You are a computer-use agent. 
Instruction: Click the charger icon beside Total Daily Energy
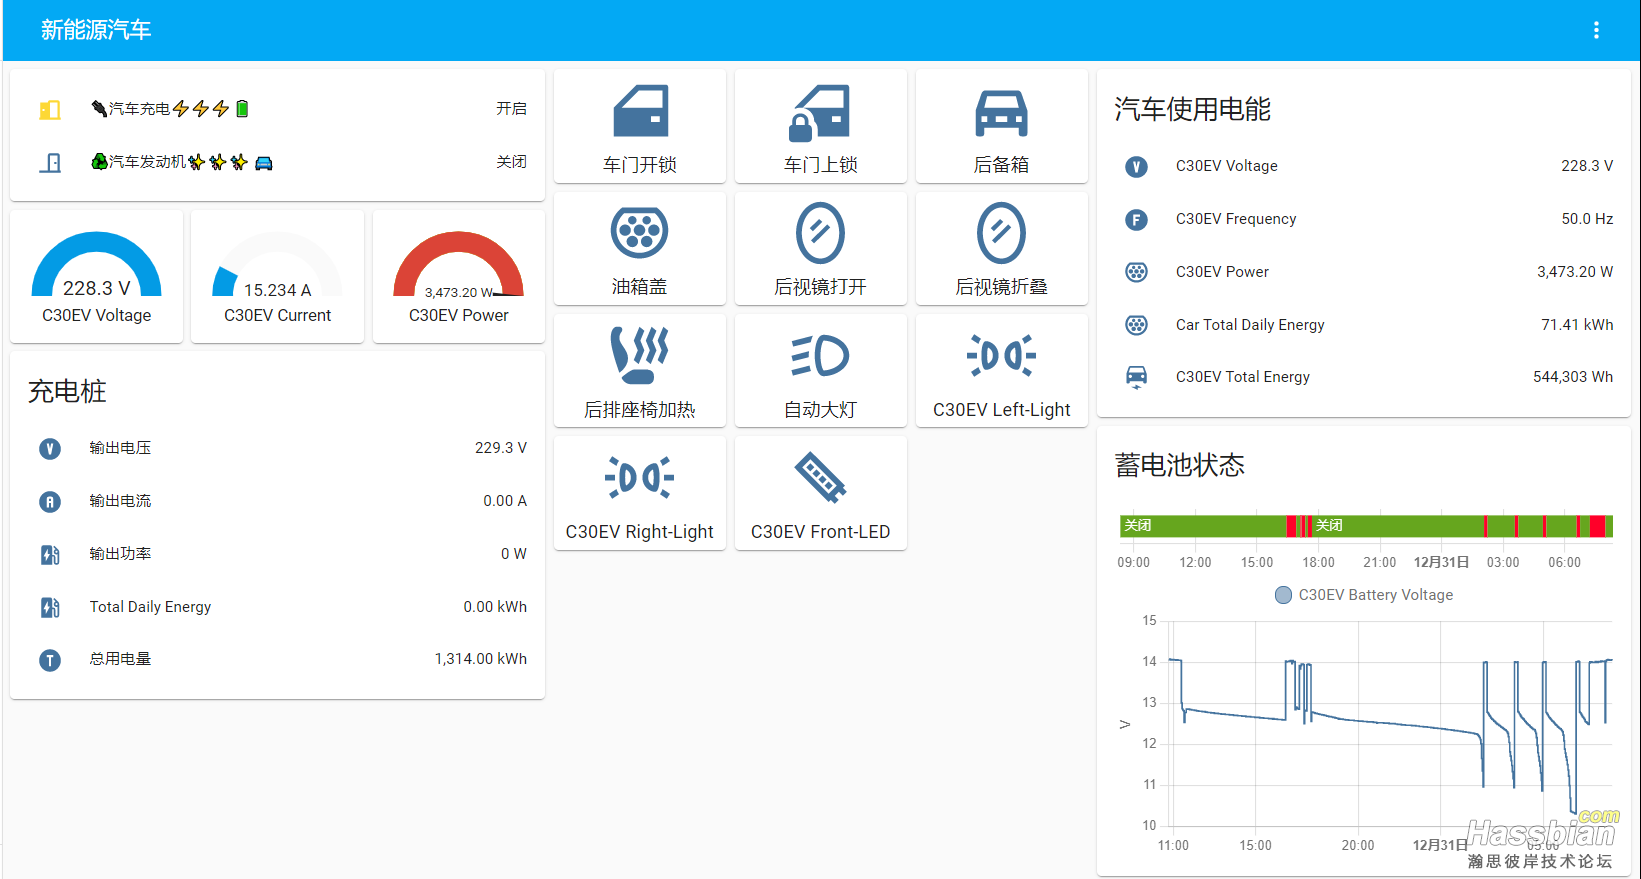tap(50, 607)
